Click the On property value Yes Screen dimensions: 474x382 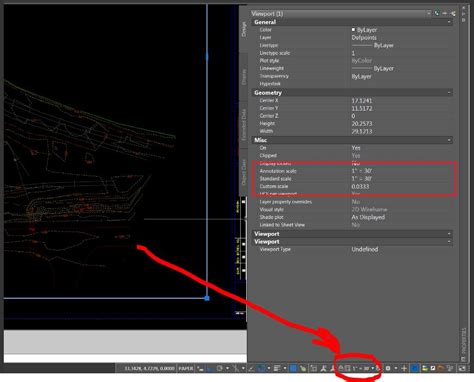coord(356,148)
